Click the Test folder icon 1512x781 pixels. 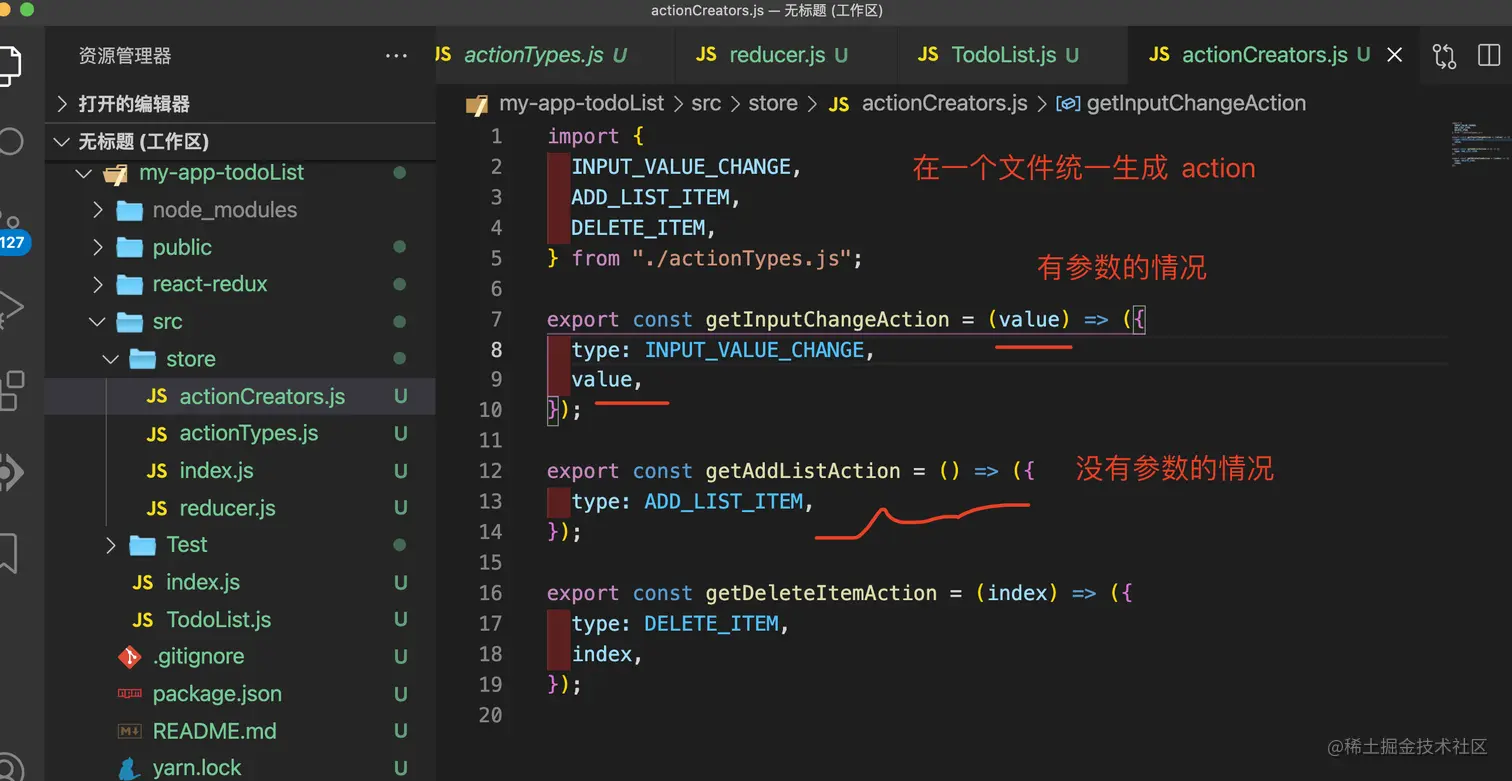[143, 545]
